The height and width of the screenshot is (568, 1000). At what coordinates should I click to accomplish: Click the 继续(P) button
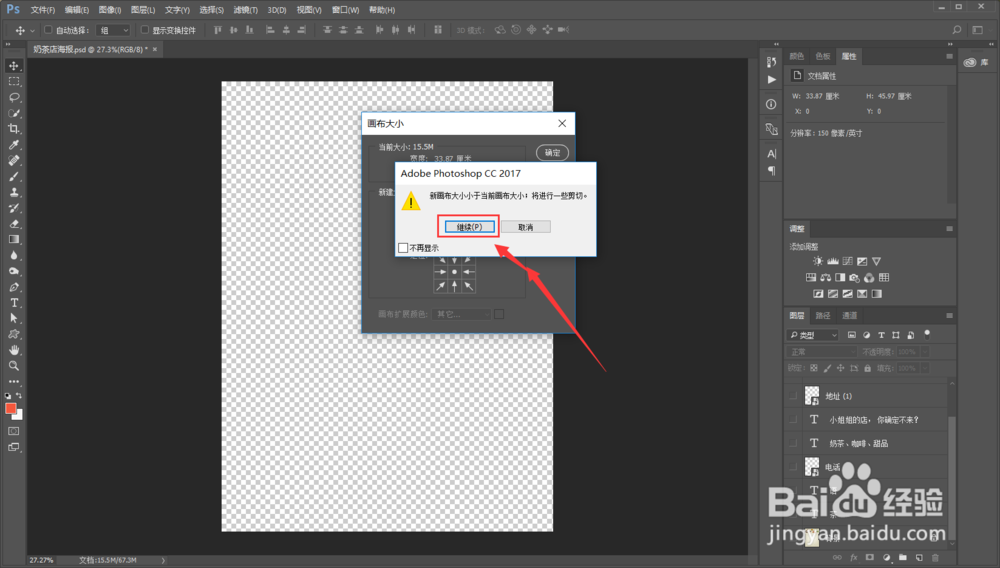469,227
